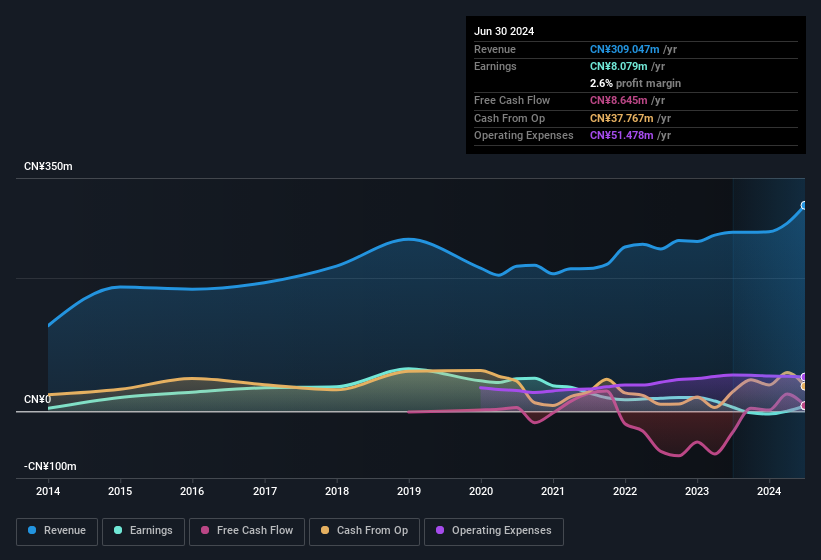Click the 2017 x-axis label
The height and width of the screenshot is (560, 821).
[x=265, y=491]
